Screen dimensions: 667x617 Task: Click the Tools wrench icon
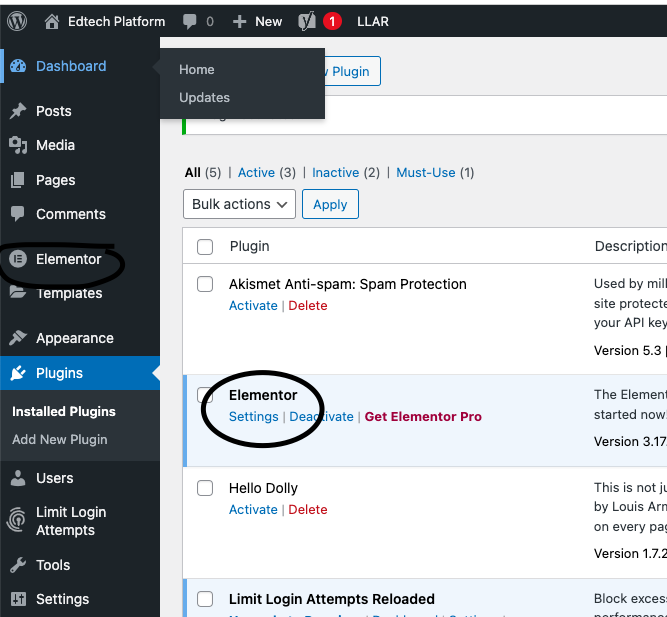coord(18,565)
